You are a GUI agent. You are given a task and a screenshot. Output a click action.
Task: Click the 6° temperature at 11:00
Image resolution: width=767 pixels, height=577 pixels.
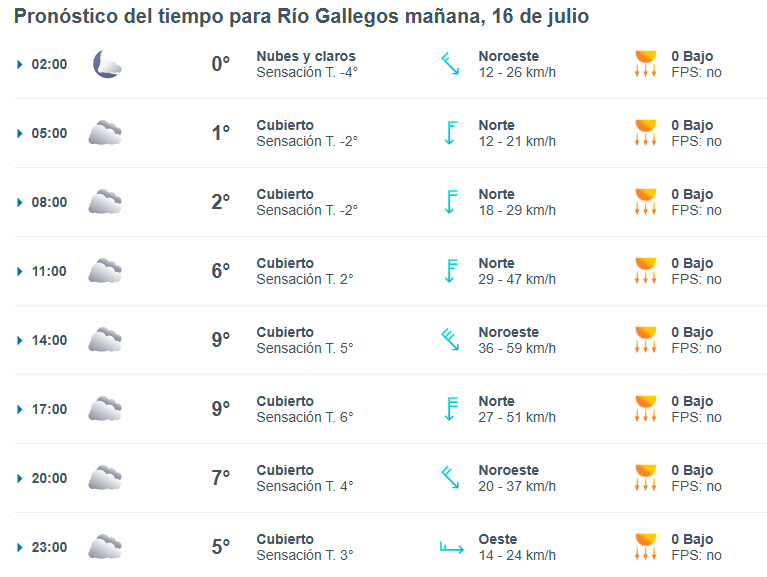220,271
